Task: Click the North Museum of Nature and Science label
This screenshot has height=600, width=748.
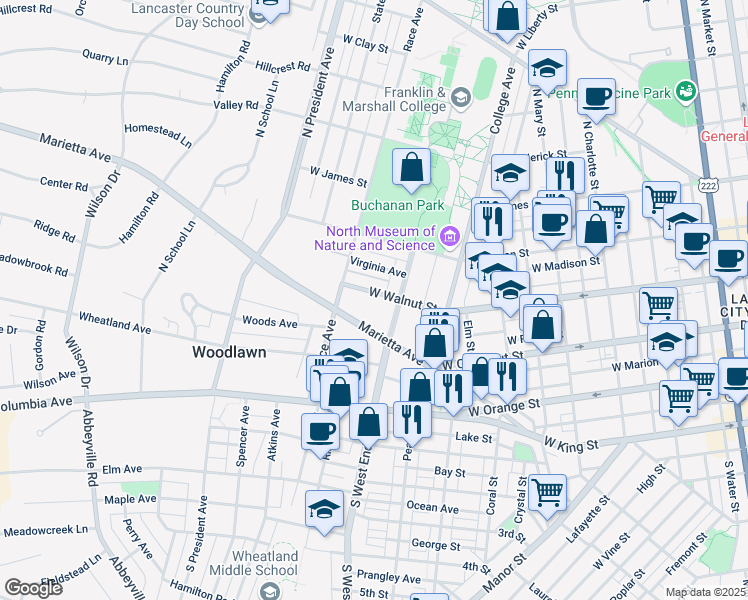Action: (x=374, y=238)
